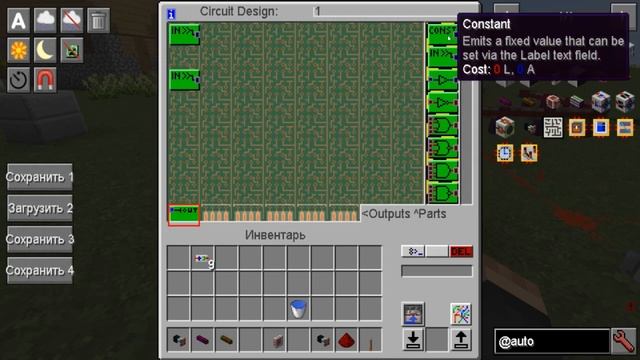
Task: Click the blue-screen framed item
Action: click(601, 127)
